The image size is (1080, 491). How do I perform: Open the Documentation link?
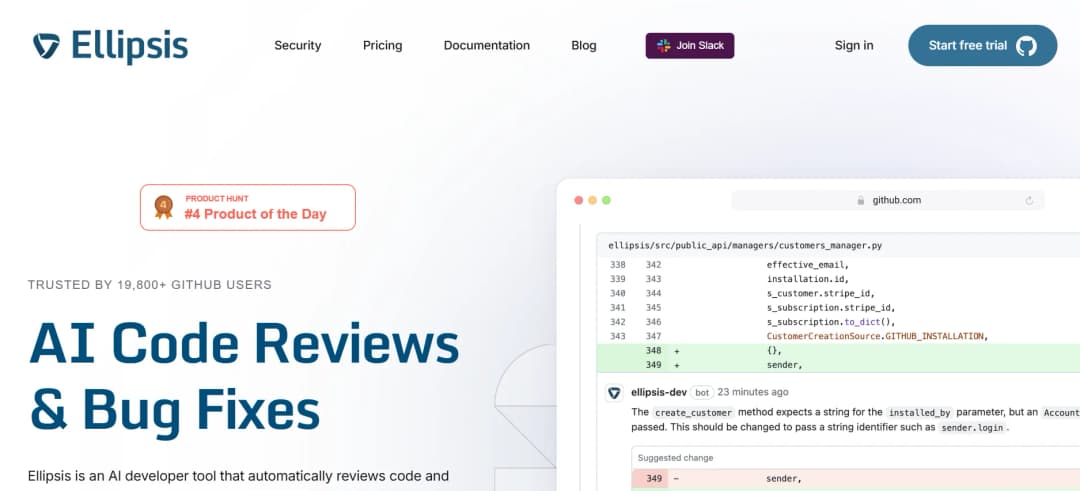click(x=486, y=45)
